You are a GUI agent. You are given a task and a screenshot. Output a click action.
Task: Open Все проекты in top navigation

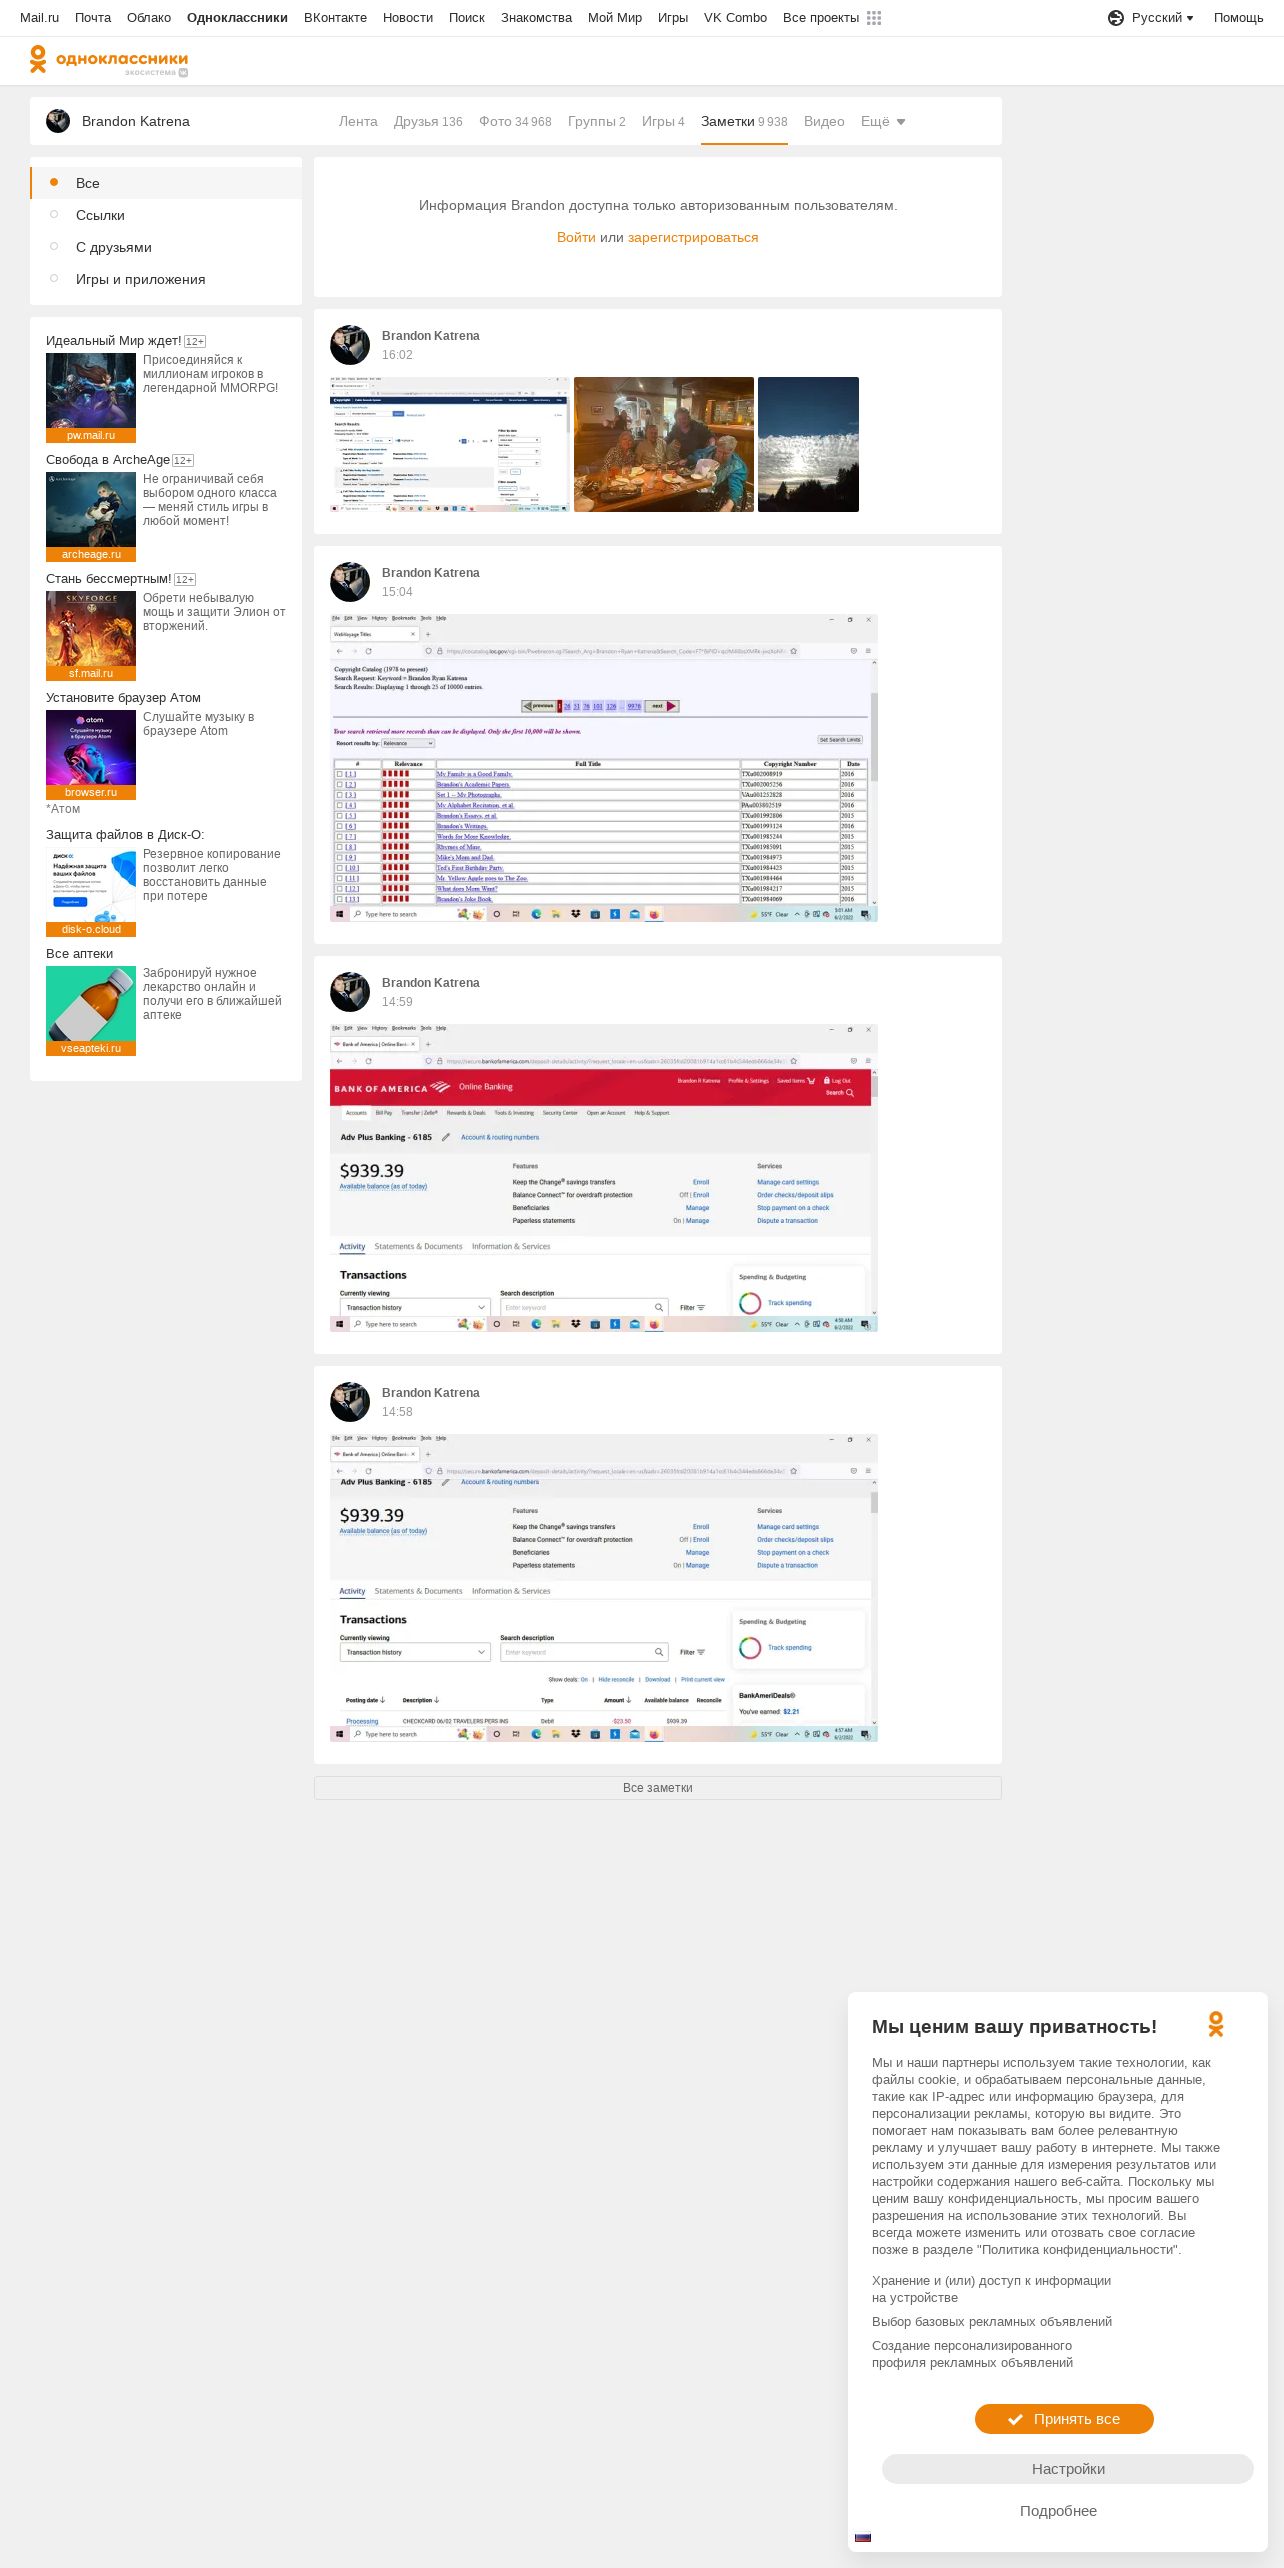[821, 18]
